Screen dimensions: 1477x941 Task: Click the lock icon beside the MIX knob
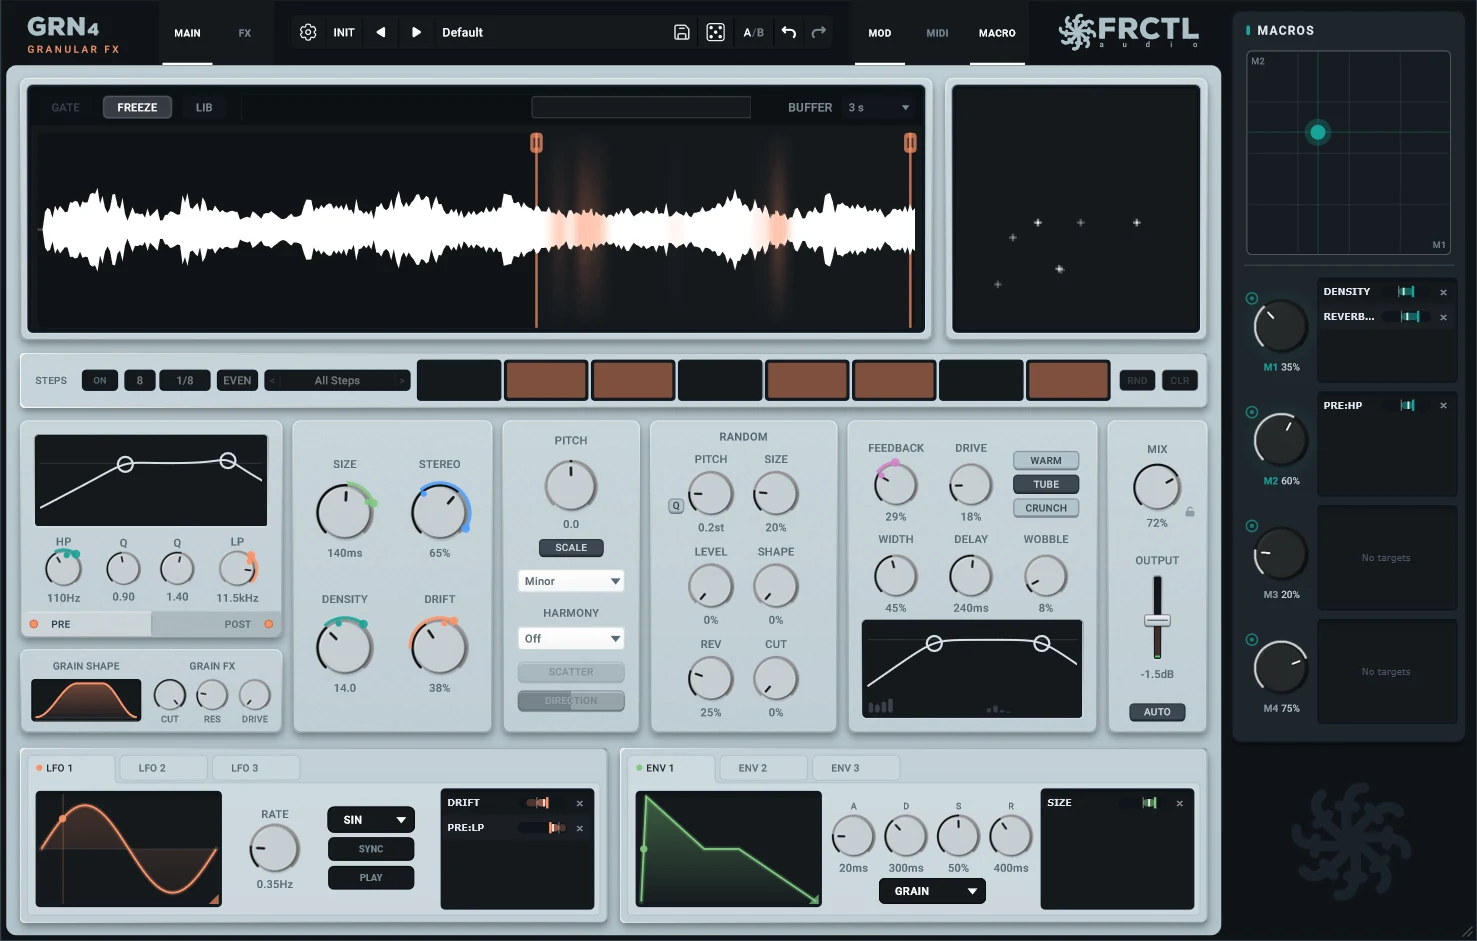pyautogui.click(x=1190, y=512)
